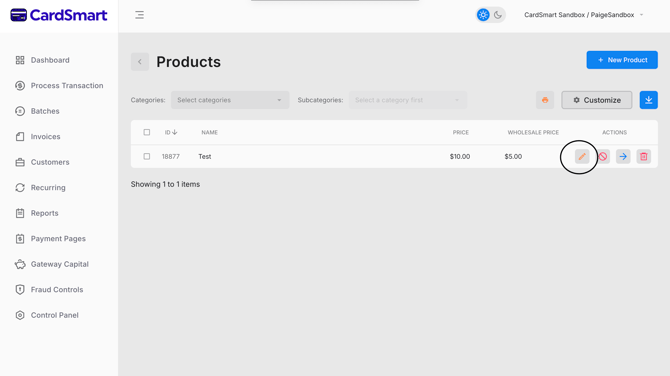Viewport: 670px width, 376px height.
Task: Check the checkbox for product 18877
Action: [x=147, y=156]
